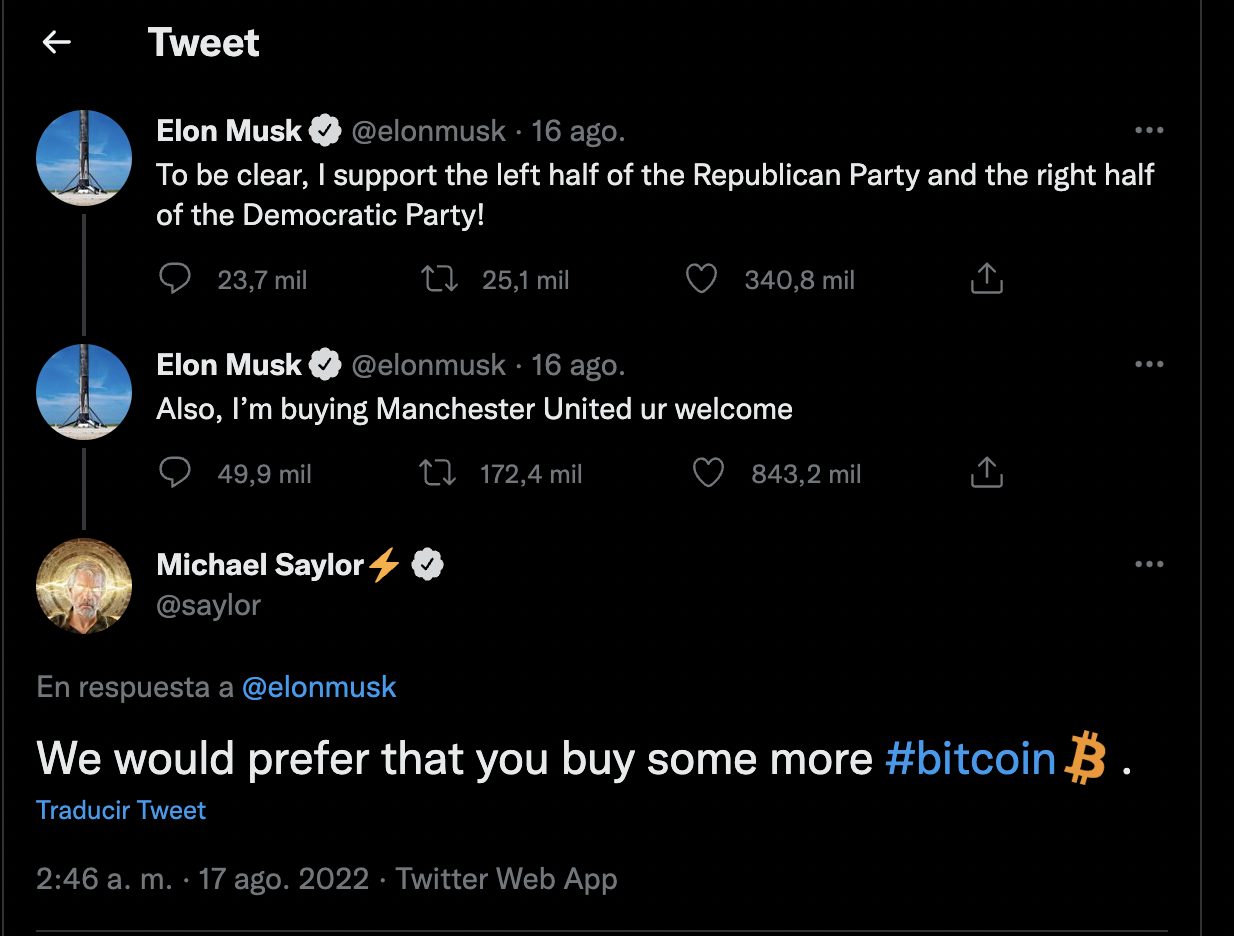Click the @saylor handle

208,605
